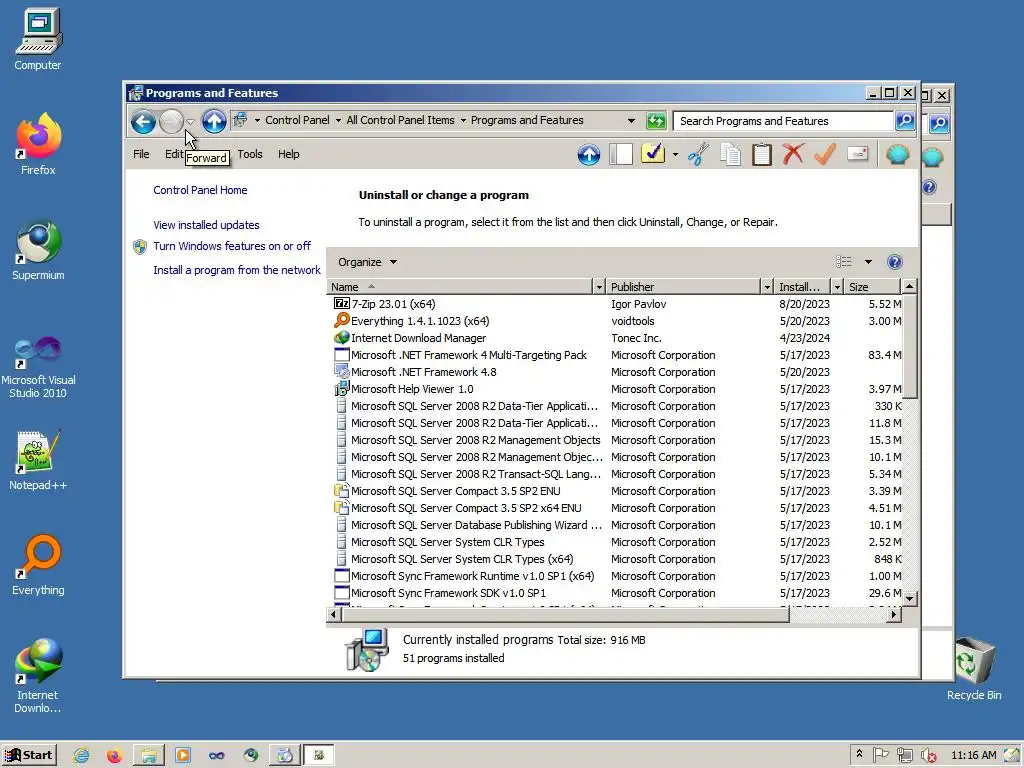The height and width of the screenshot is (768, 1024).
Task: Click the media player icon in the taskbar
Action: tap(183, 756)
